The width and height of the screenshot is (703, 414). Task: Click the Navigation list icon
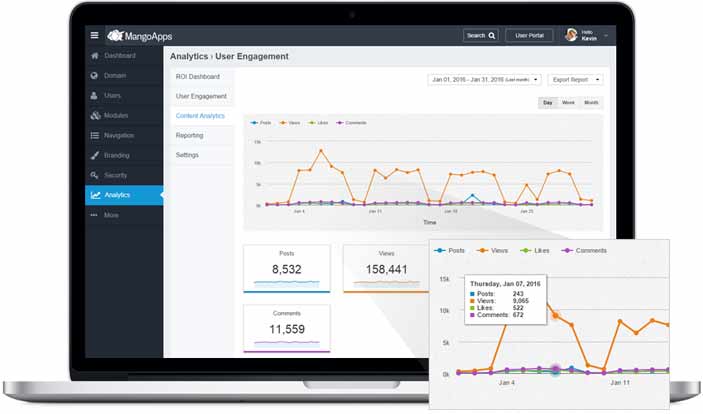point(95,135)
